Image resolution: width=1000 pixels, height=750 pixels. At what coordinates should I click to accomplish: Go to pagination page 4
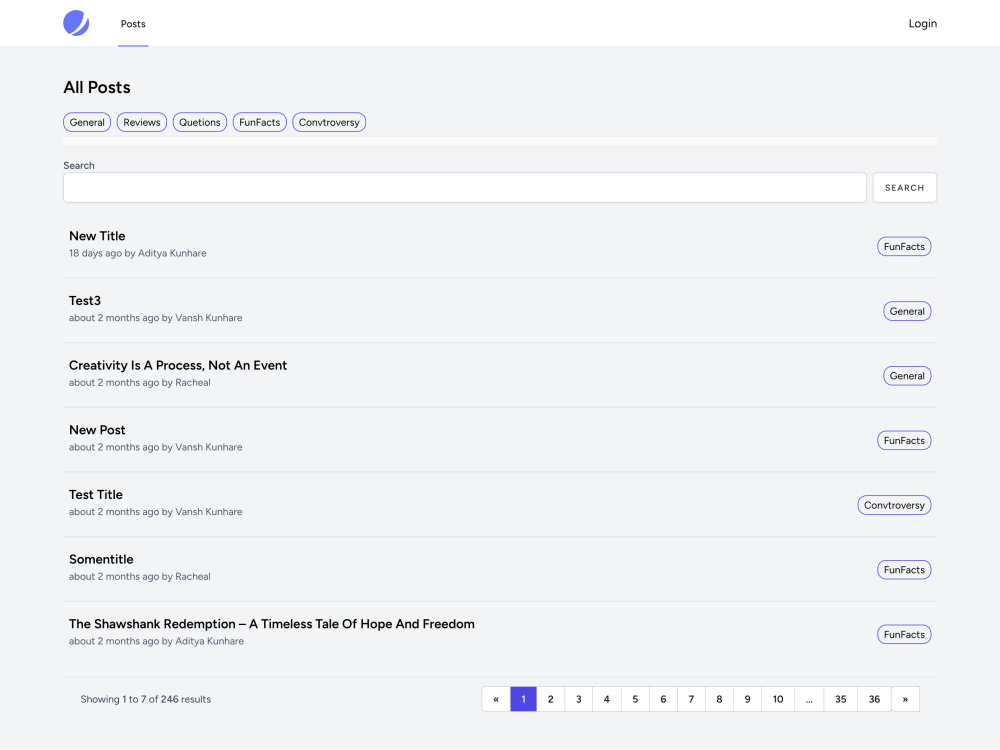point(607,699)
